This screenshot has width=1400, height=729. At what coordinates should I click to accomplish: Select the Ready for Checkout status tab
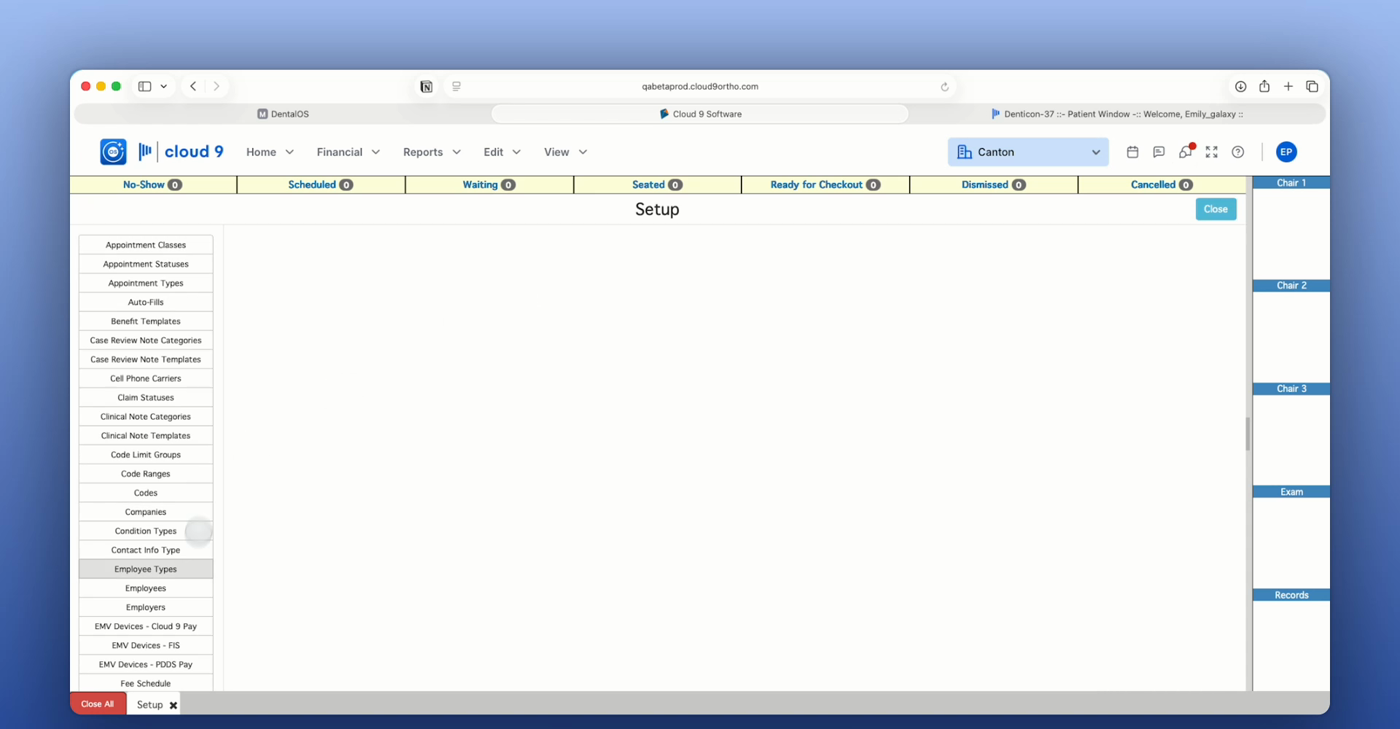[x=825, y=185]
